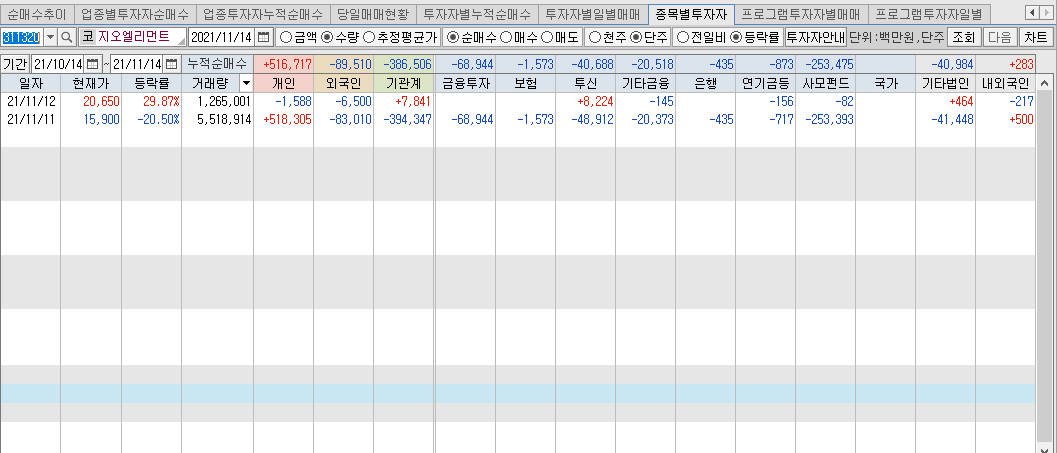Click the 기타법인 column header

[x=945, y=84]
